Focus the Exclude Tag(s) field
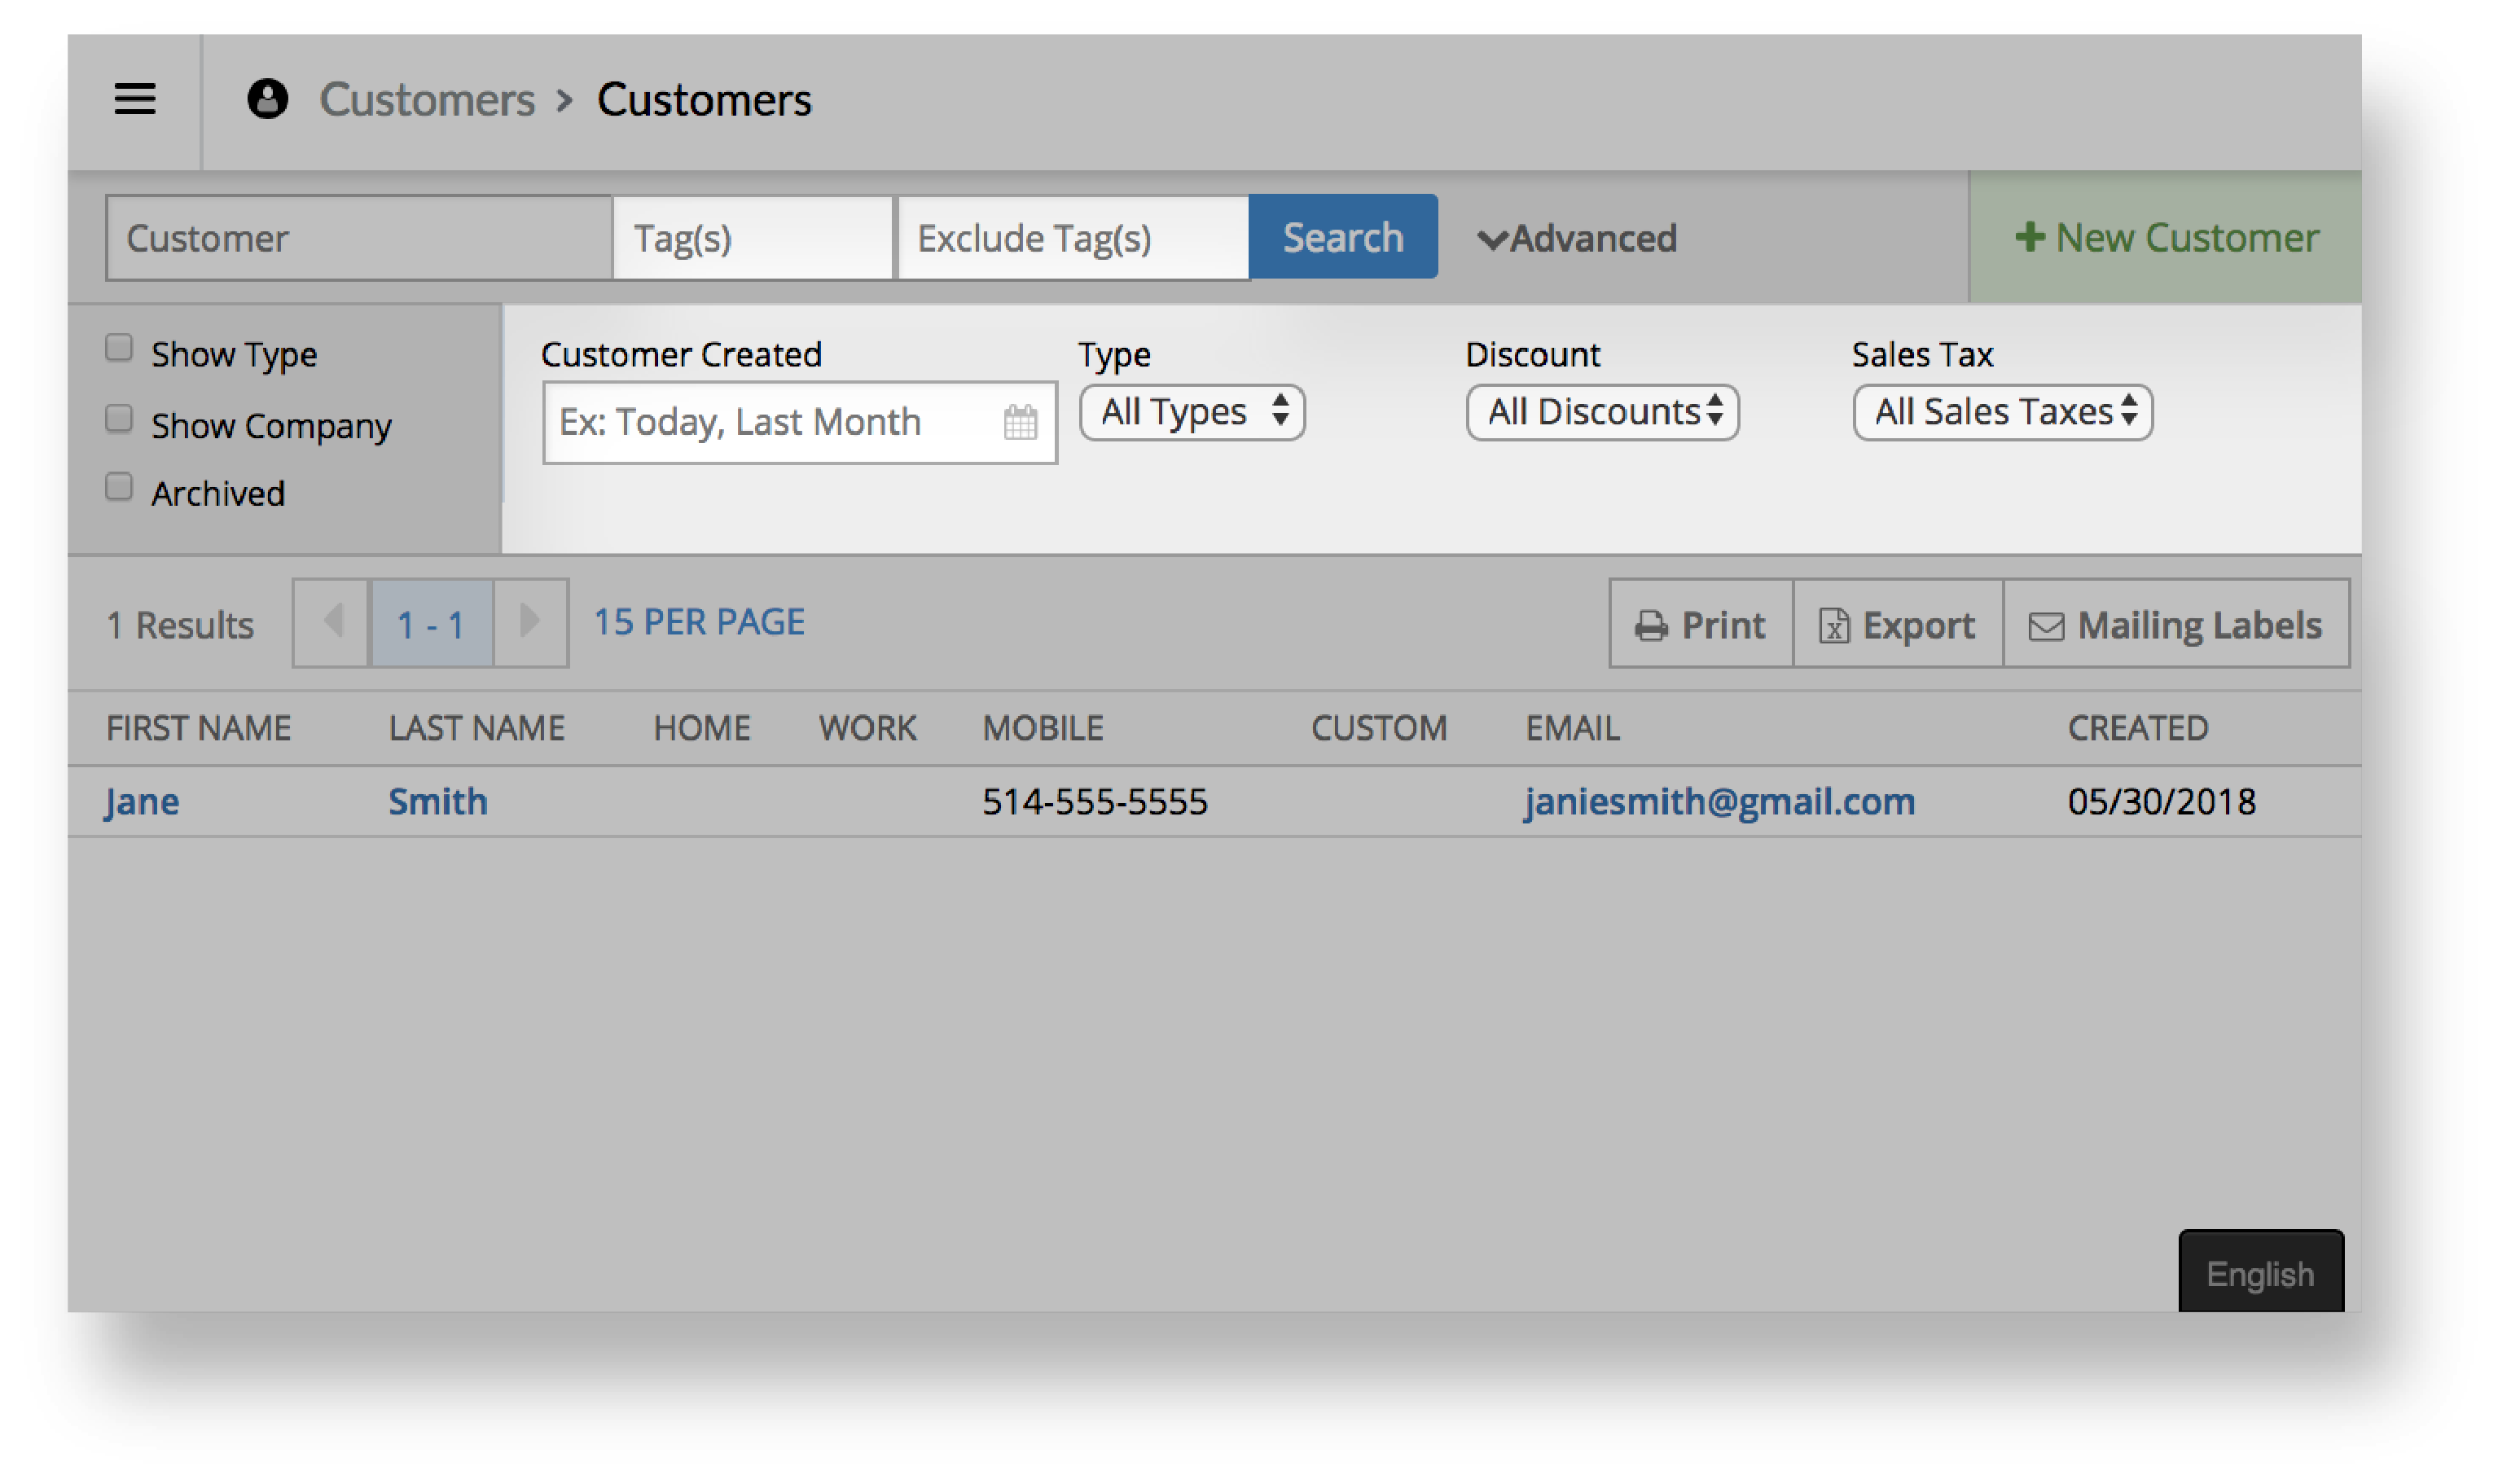 (x=1073, y=238)
